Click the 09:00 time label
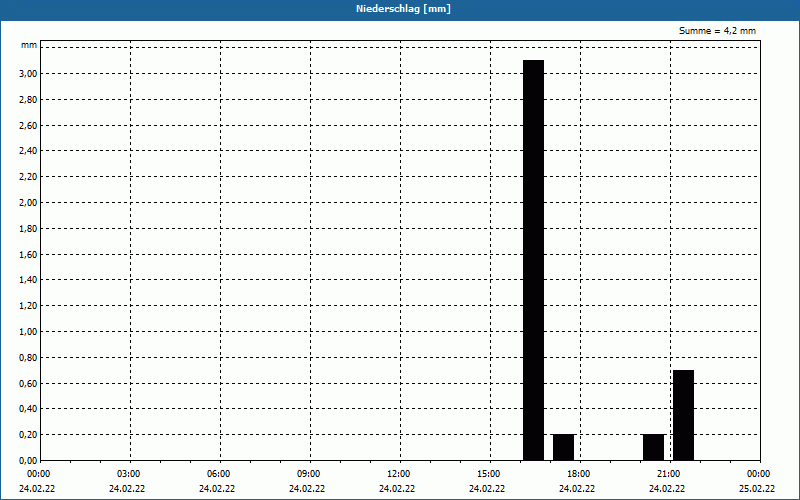 309,474
